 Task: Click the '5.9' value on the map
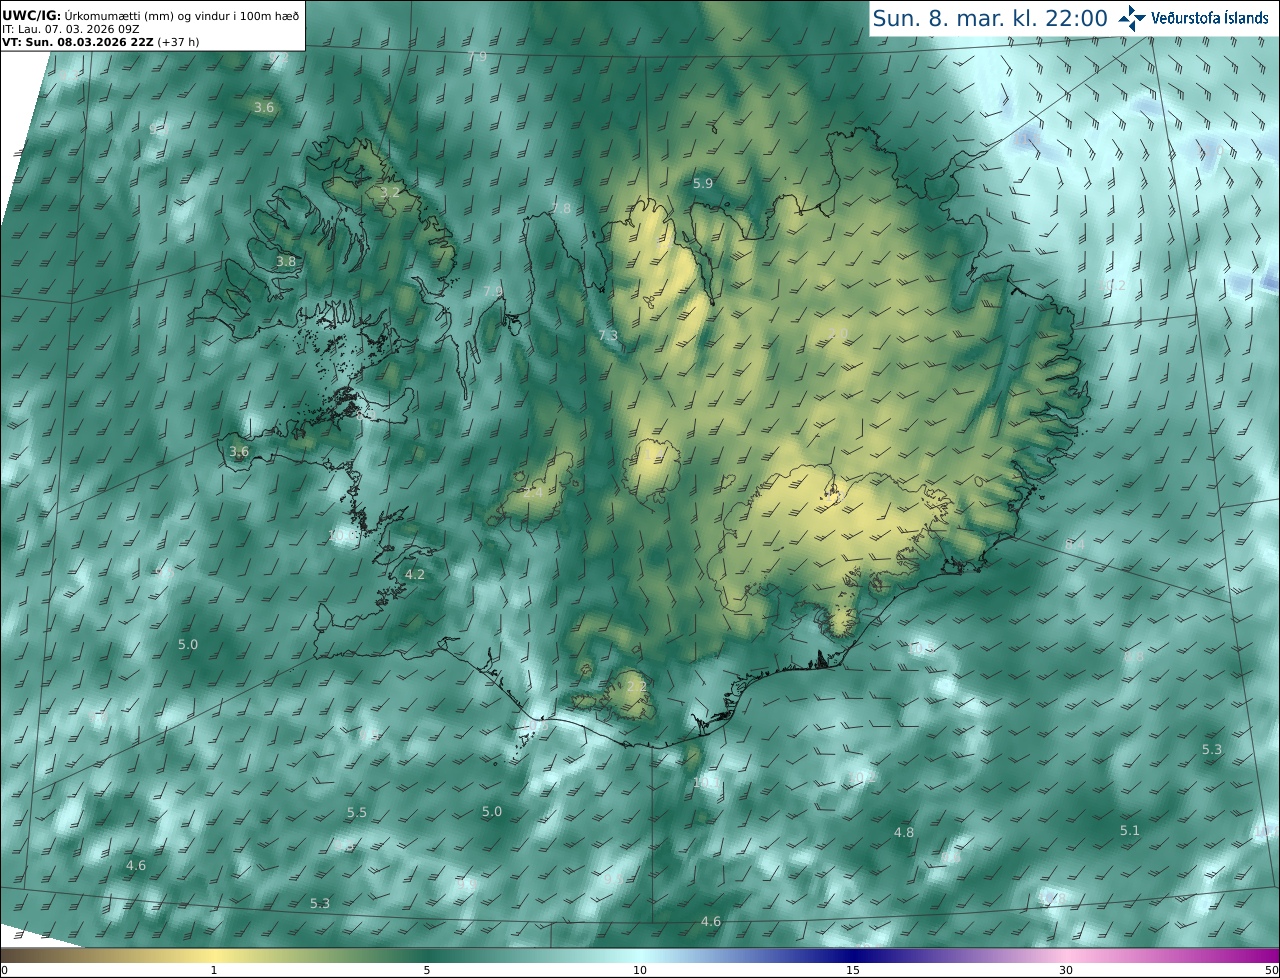coord(703,184)
